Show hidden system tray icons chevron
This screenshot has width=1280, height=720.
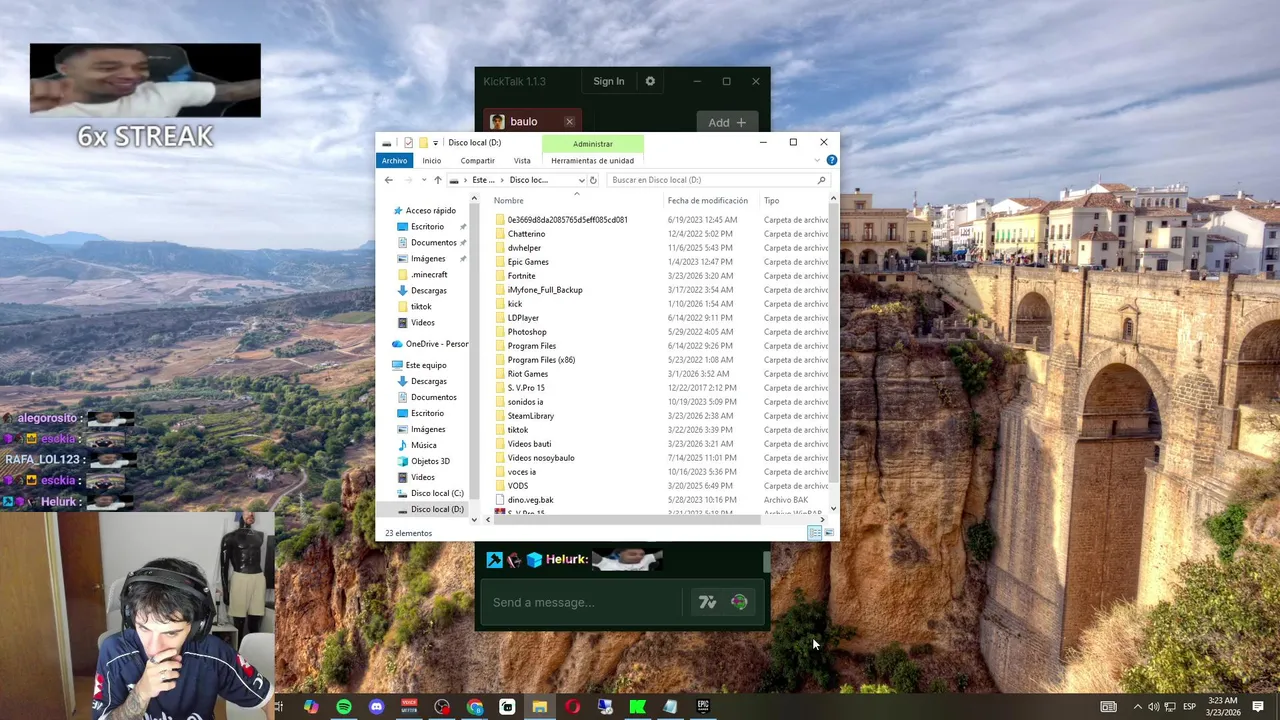(1137, 707)
